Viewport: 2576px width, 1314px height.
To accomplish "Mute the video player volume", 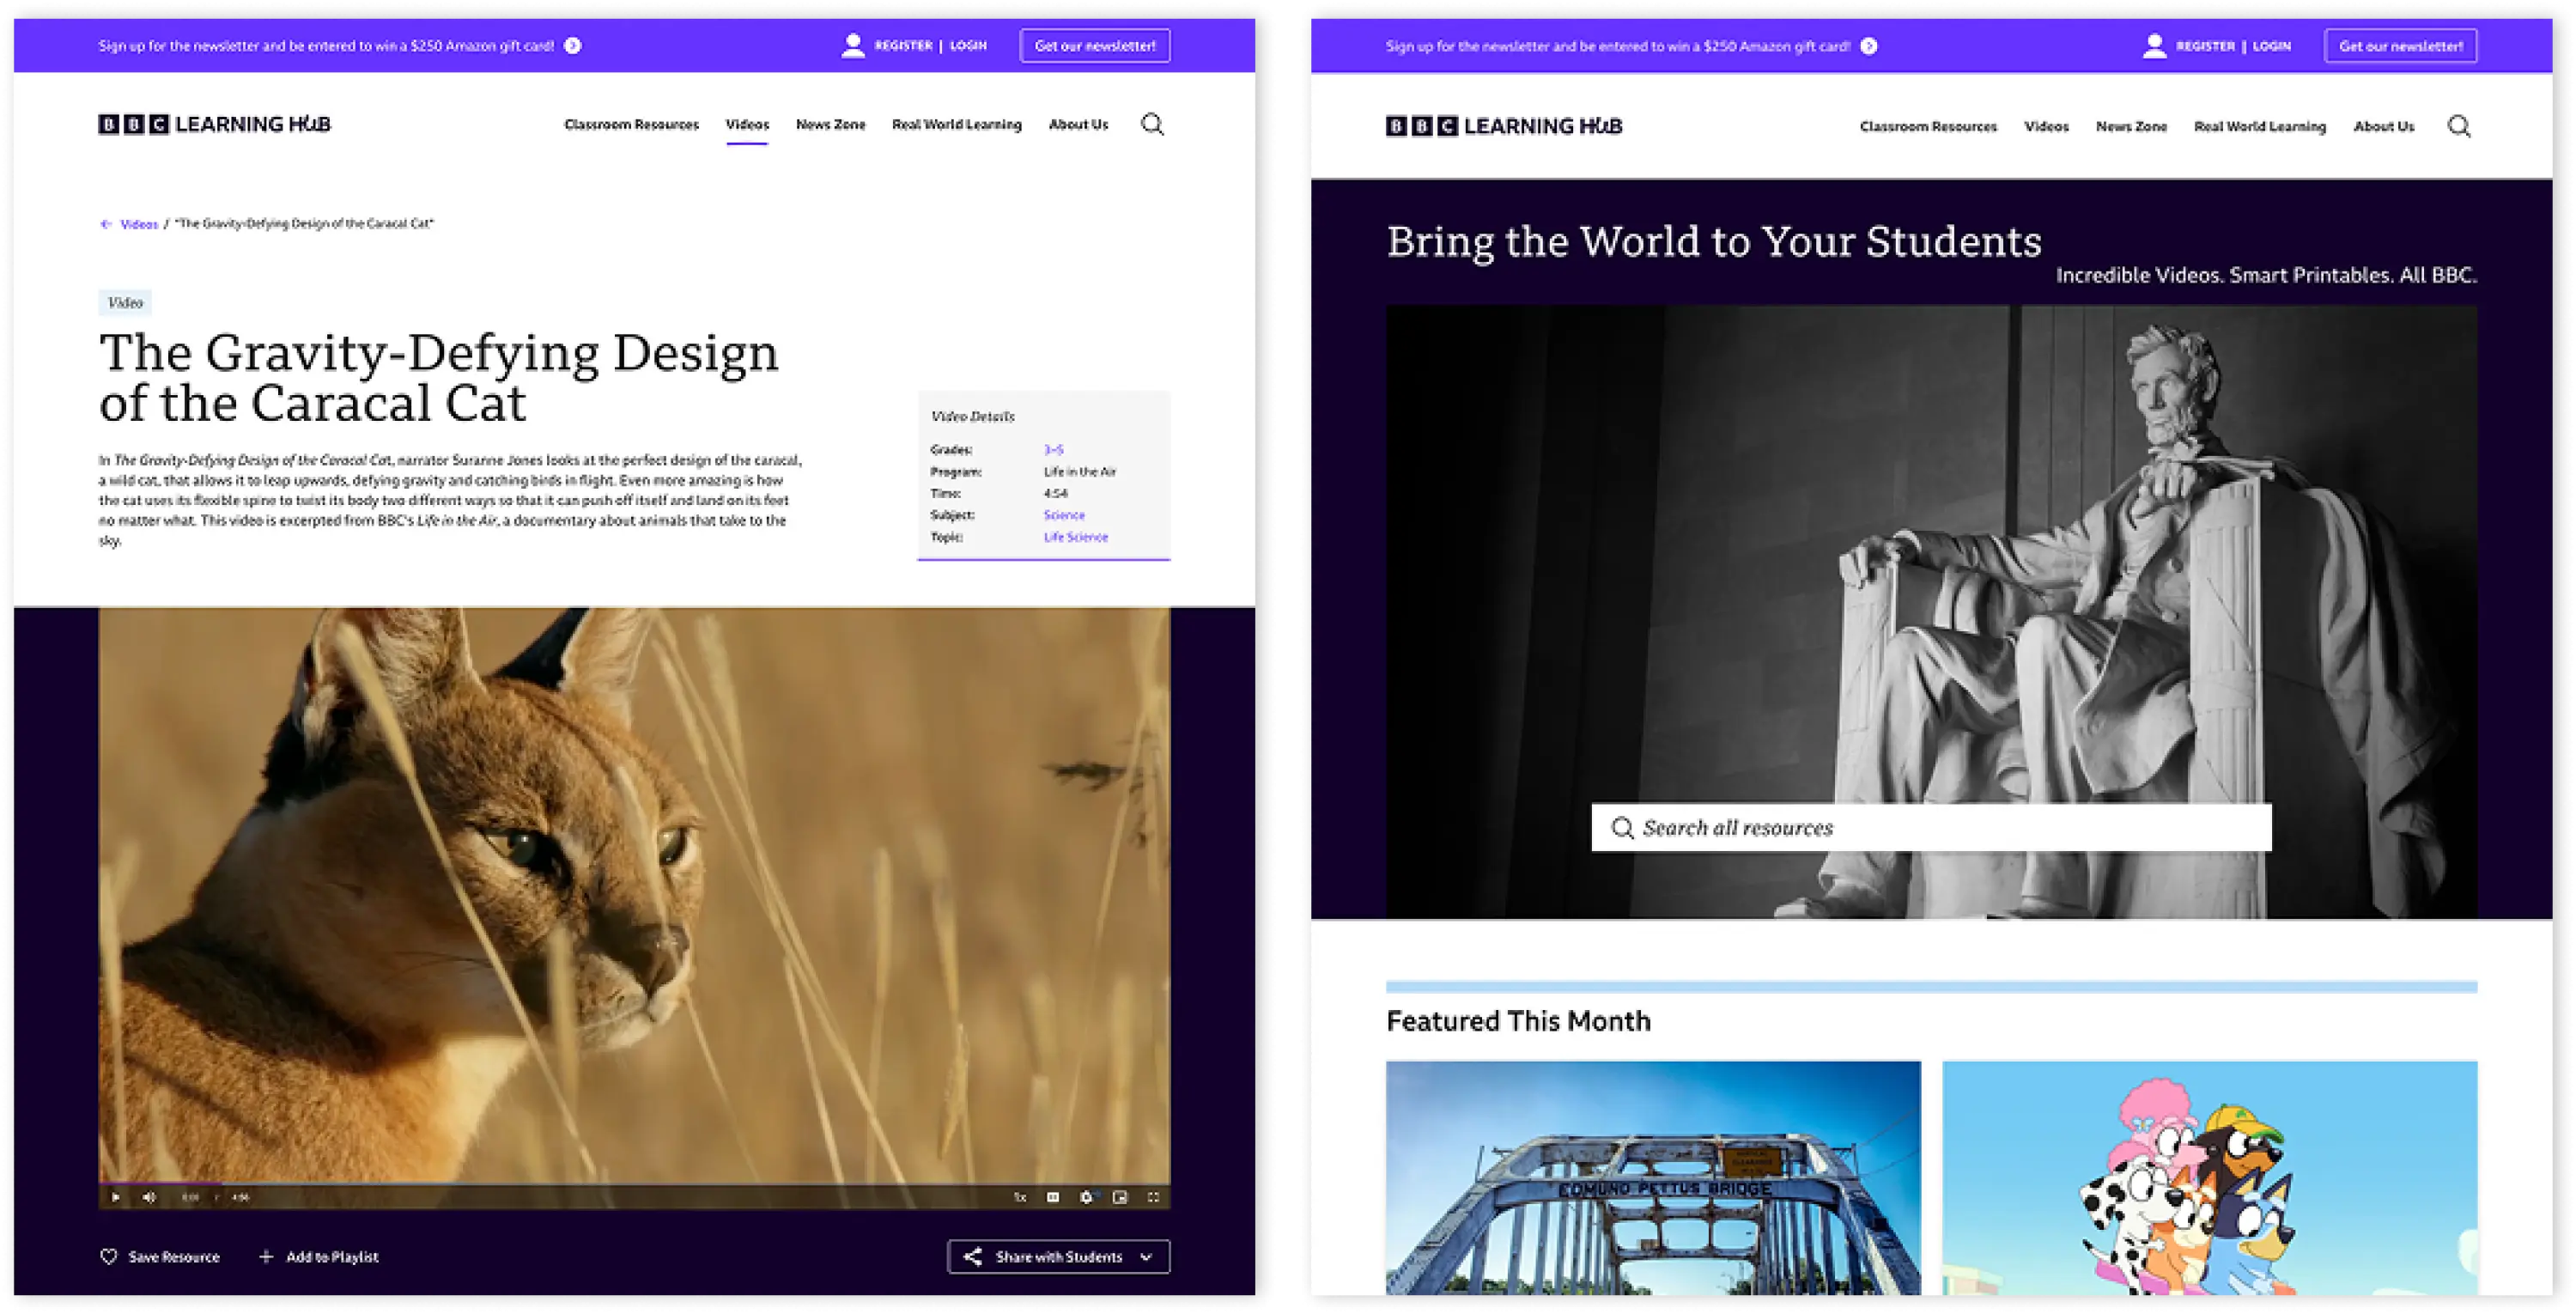I will [x=150, y=1197].
